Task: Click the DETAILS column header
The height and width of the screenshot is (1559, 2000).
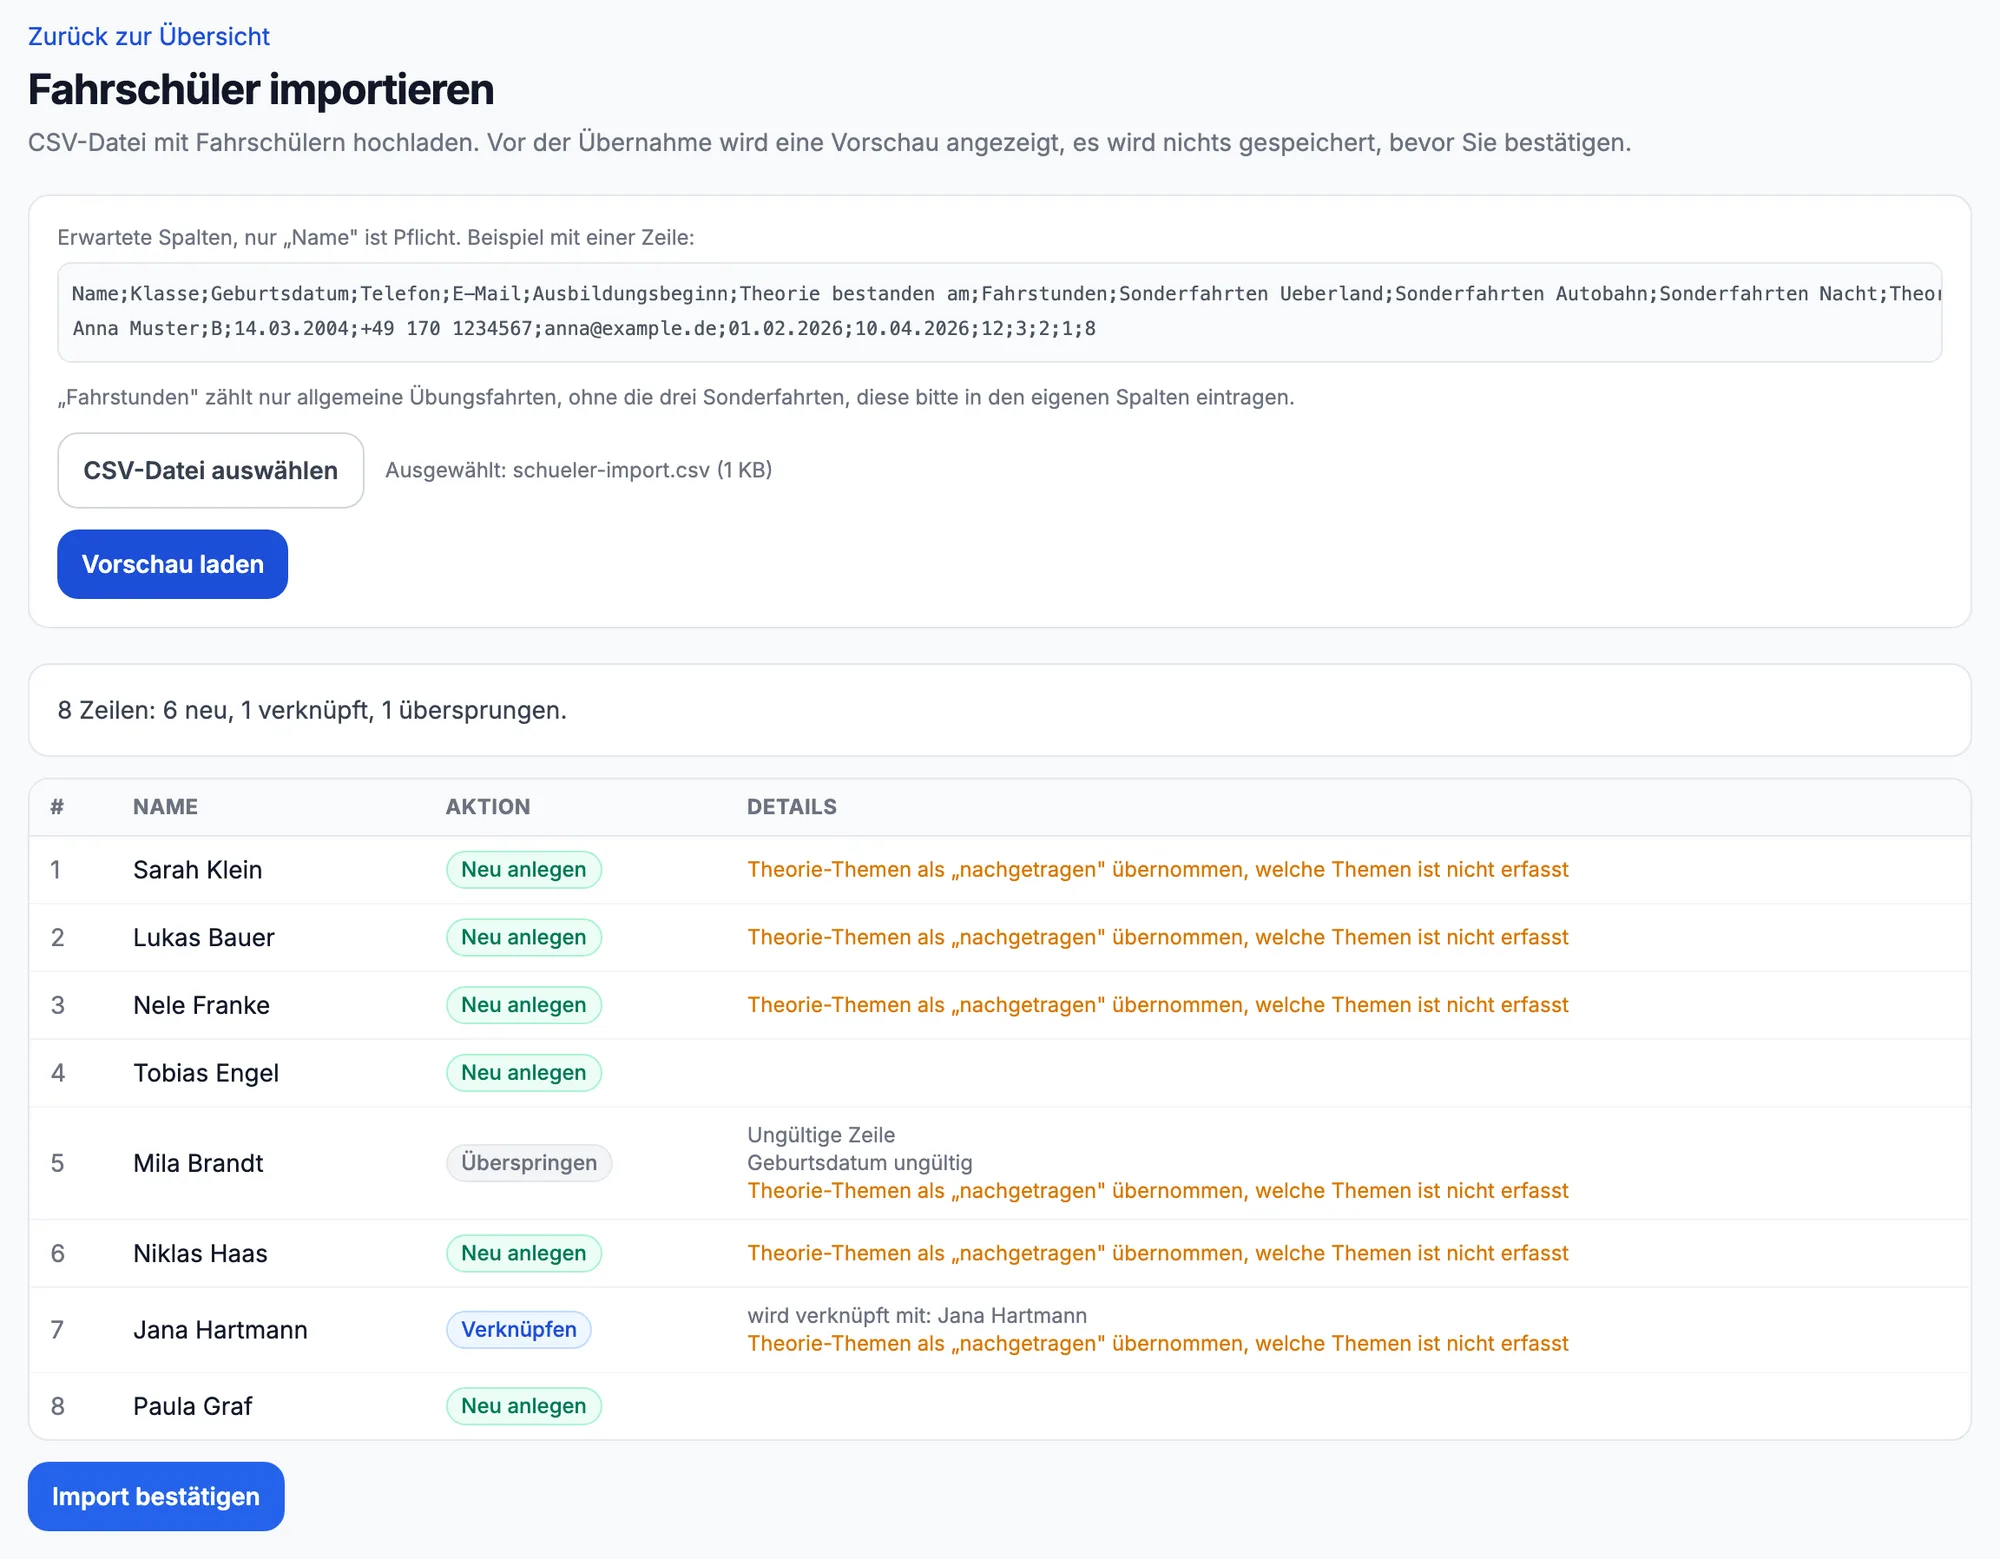Action: (792, 807)
